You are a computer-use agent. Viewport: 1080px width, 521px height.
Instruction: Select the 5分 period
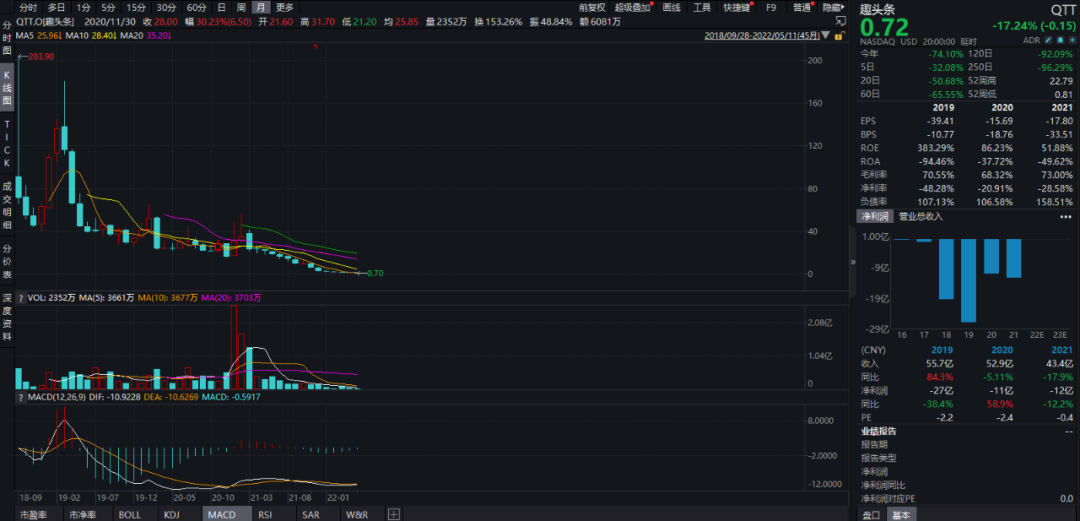point(108,8)
